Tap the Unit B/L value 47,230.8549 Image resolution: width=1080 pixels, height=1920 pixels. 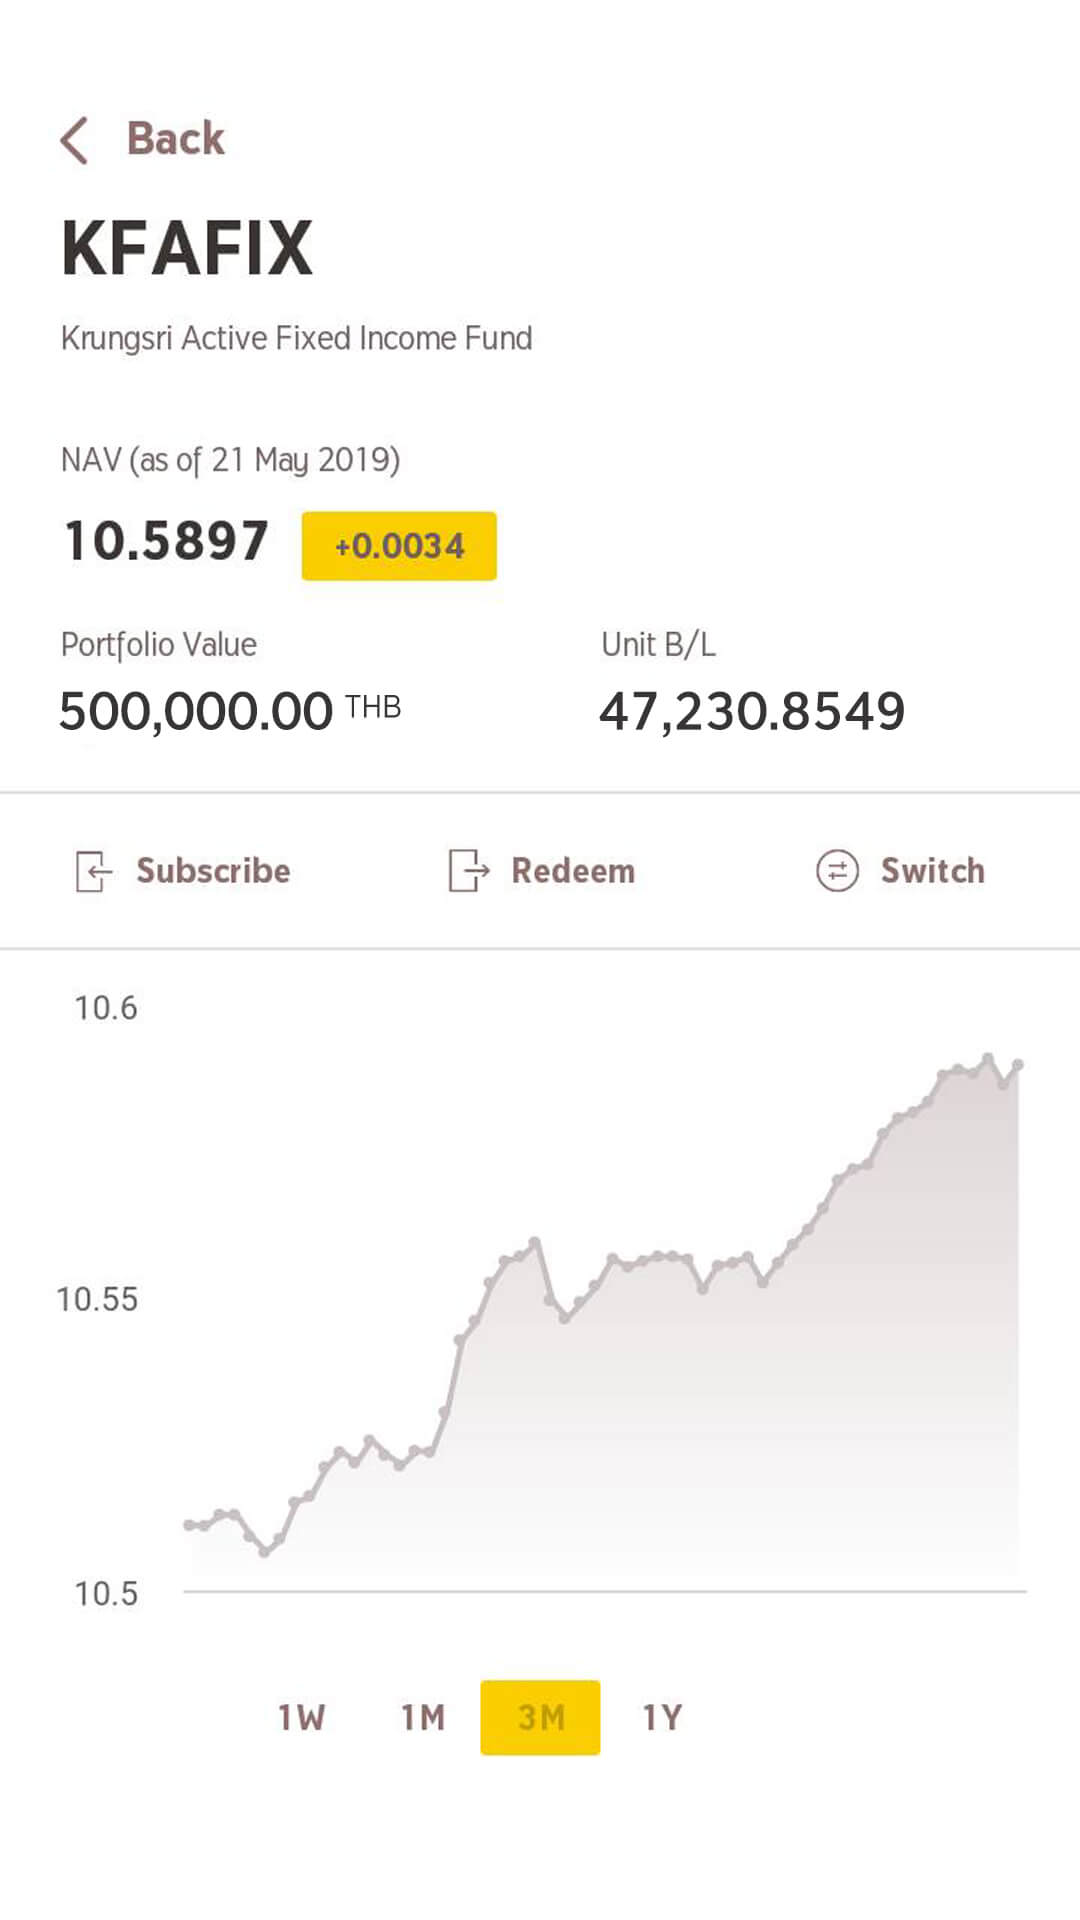coord(752,711)
